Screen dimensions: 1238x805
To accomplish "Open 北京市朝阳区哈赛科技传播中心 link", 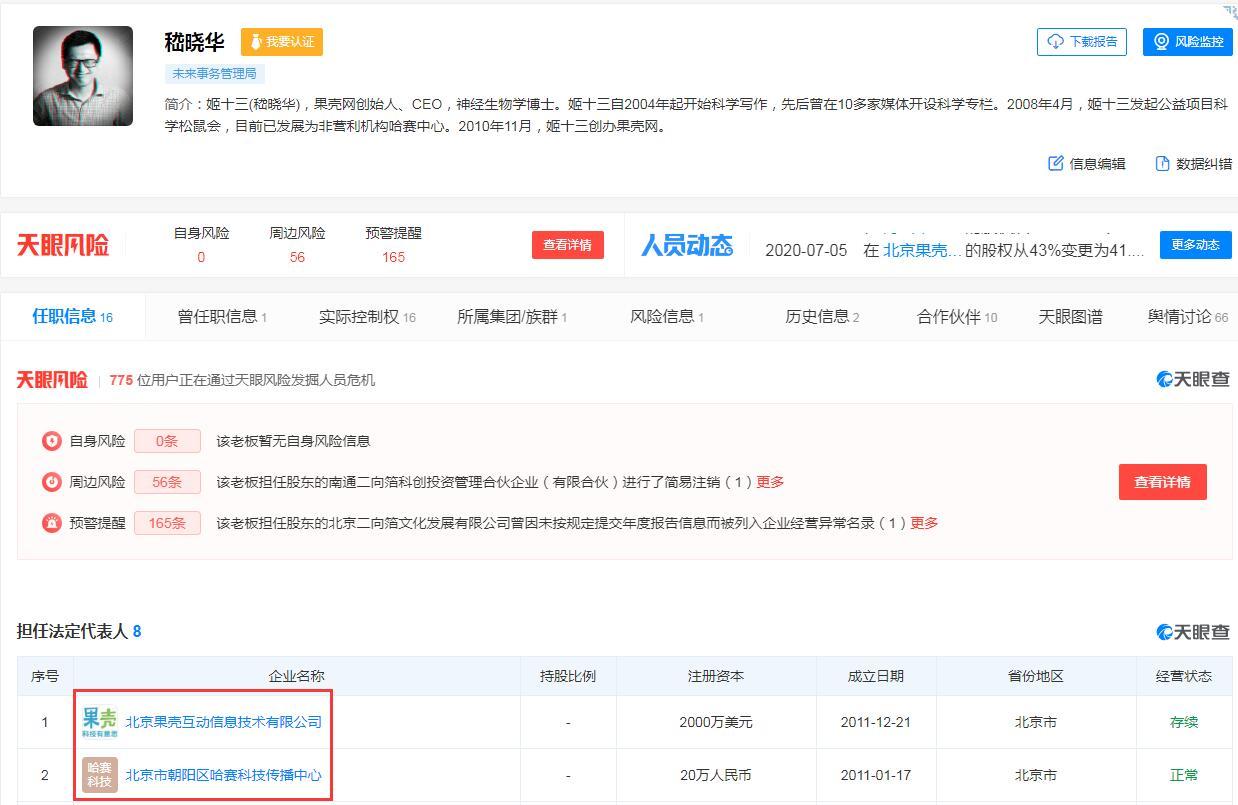I will pyautogui.click(x=223, y=775).
